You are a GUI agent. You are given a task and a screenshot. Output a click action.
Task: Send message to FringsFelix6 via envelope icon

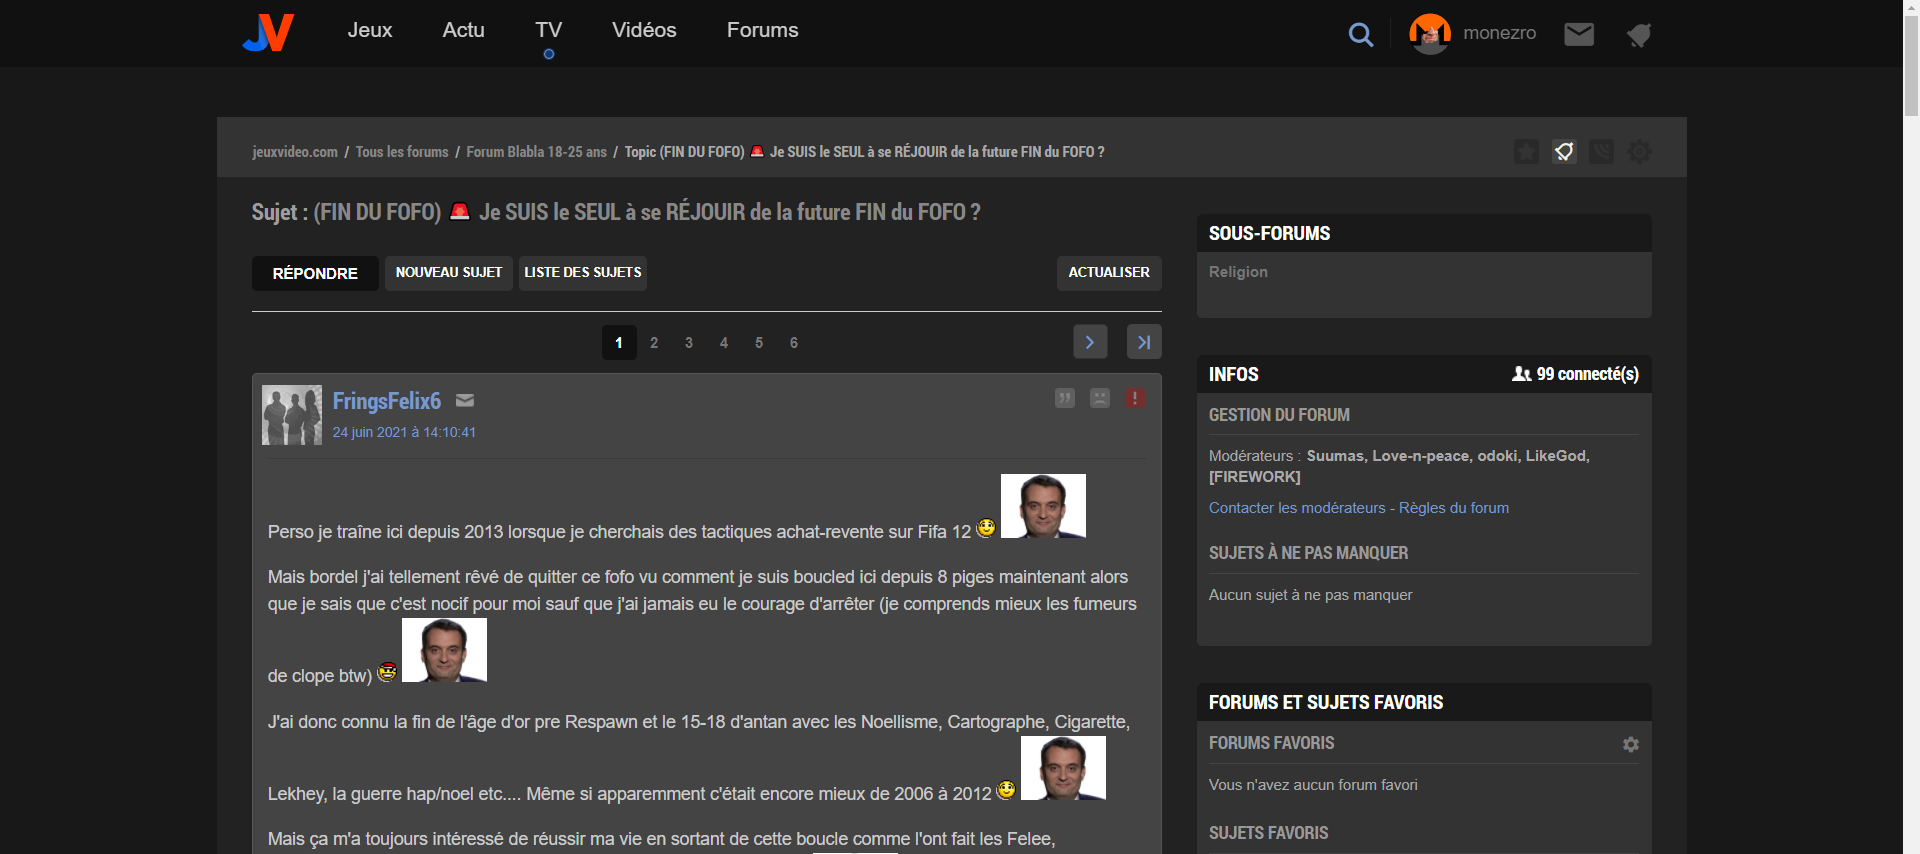pyautogui.click(x=465, y=401)
